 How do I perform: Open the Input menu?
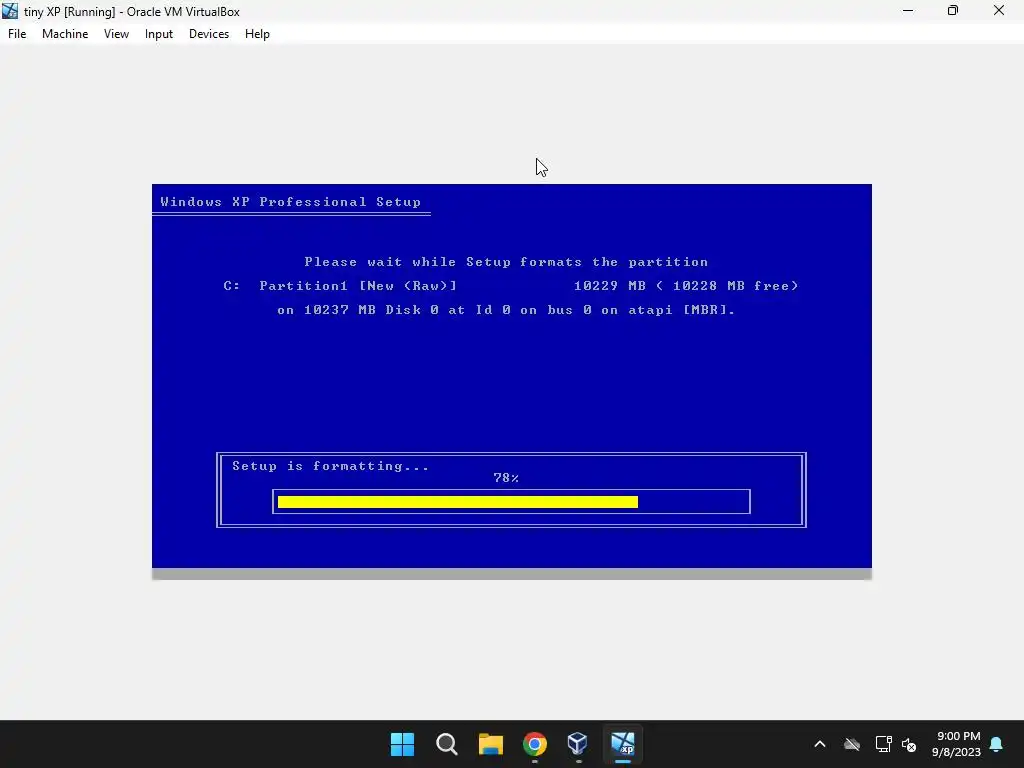[159, 34]
